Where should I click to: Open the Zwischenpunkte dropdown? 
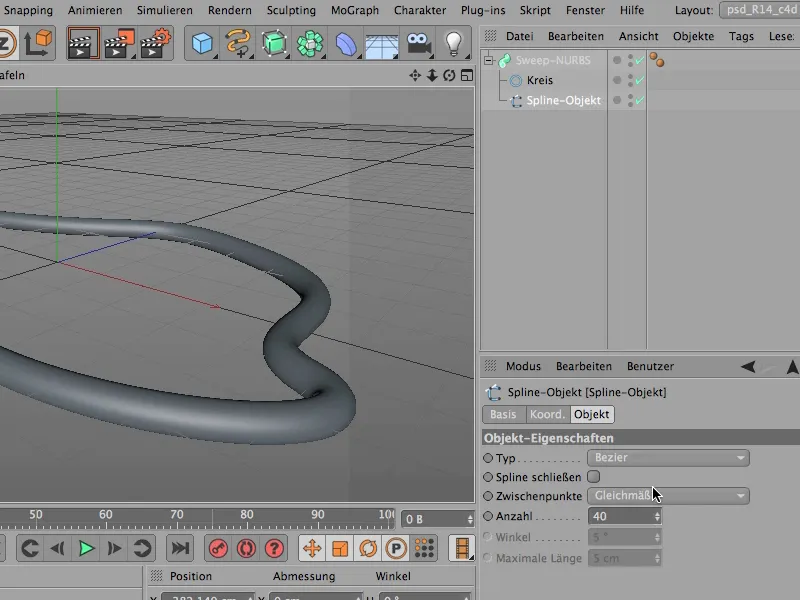668,495
